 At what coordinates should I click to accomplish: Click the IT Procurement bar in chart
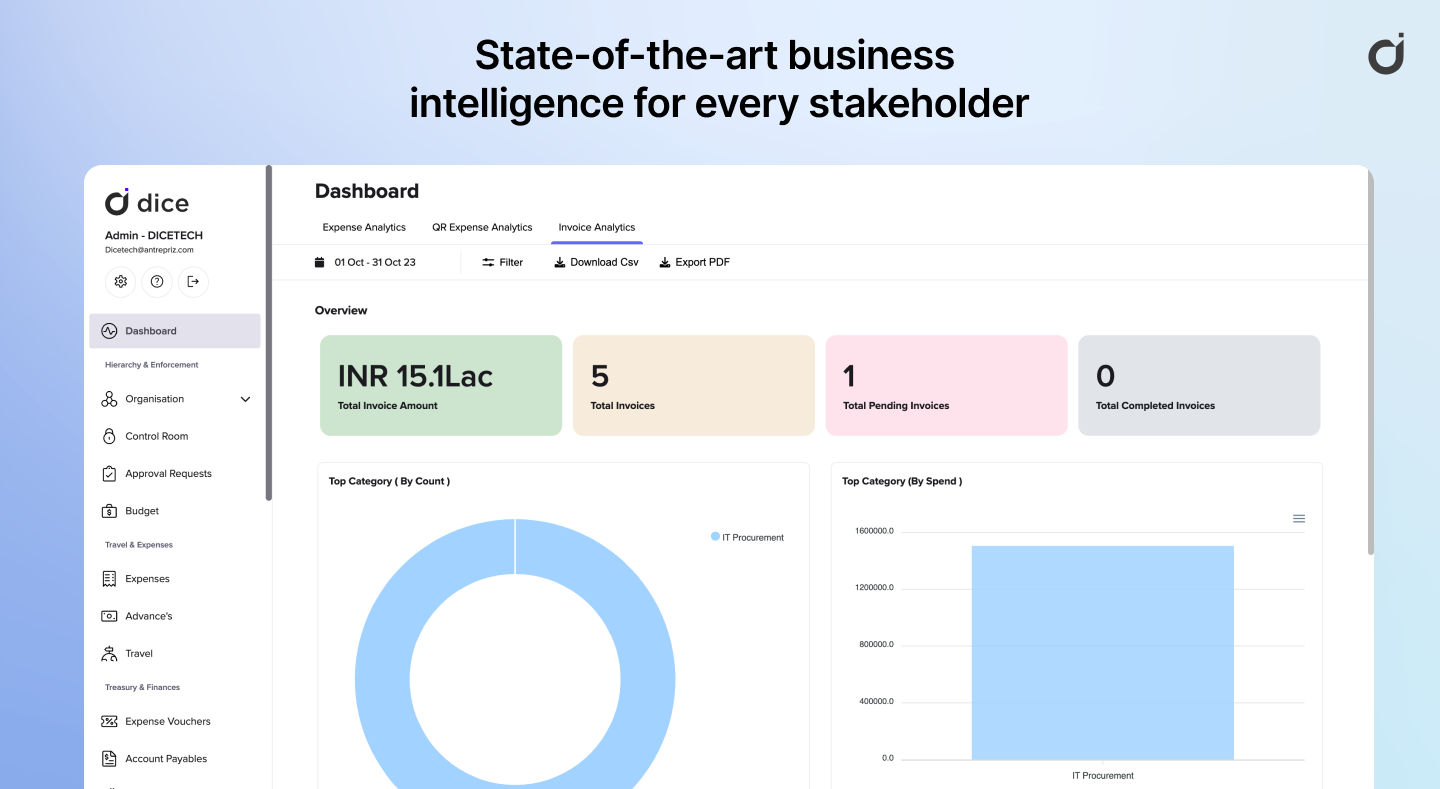pyautogui.click(x=1102, y=652)
